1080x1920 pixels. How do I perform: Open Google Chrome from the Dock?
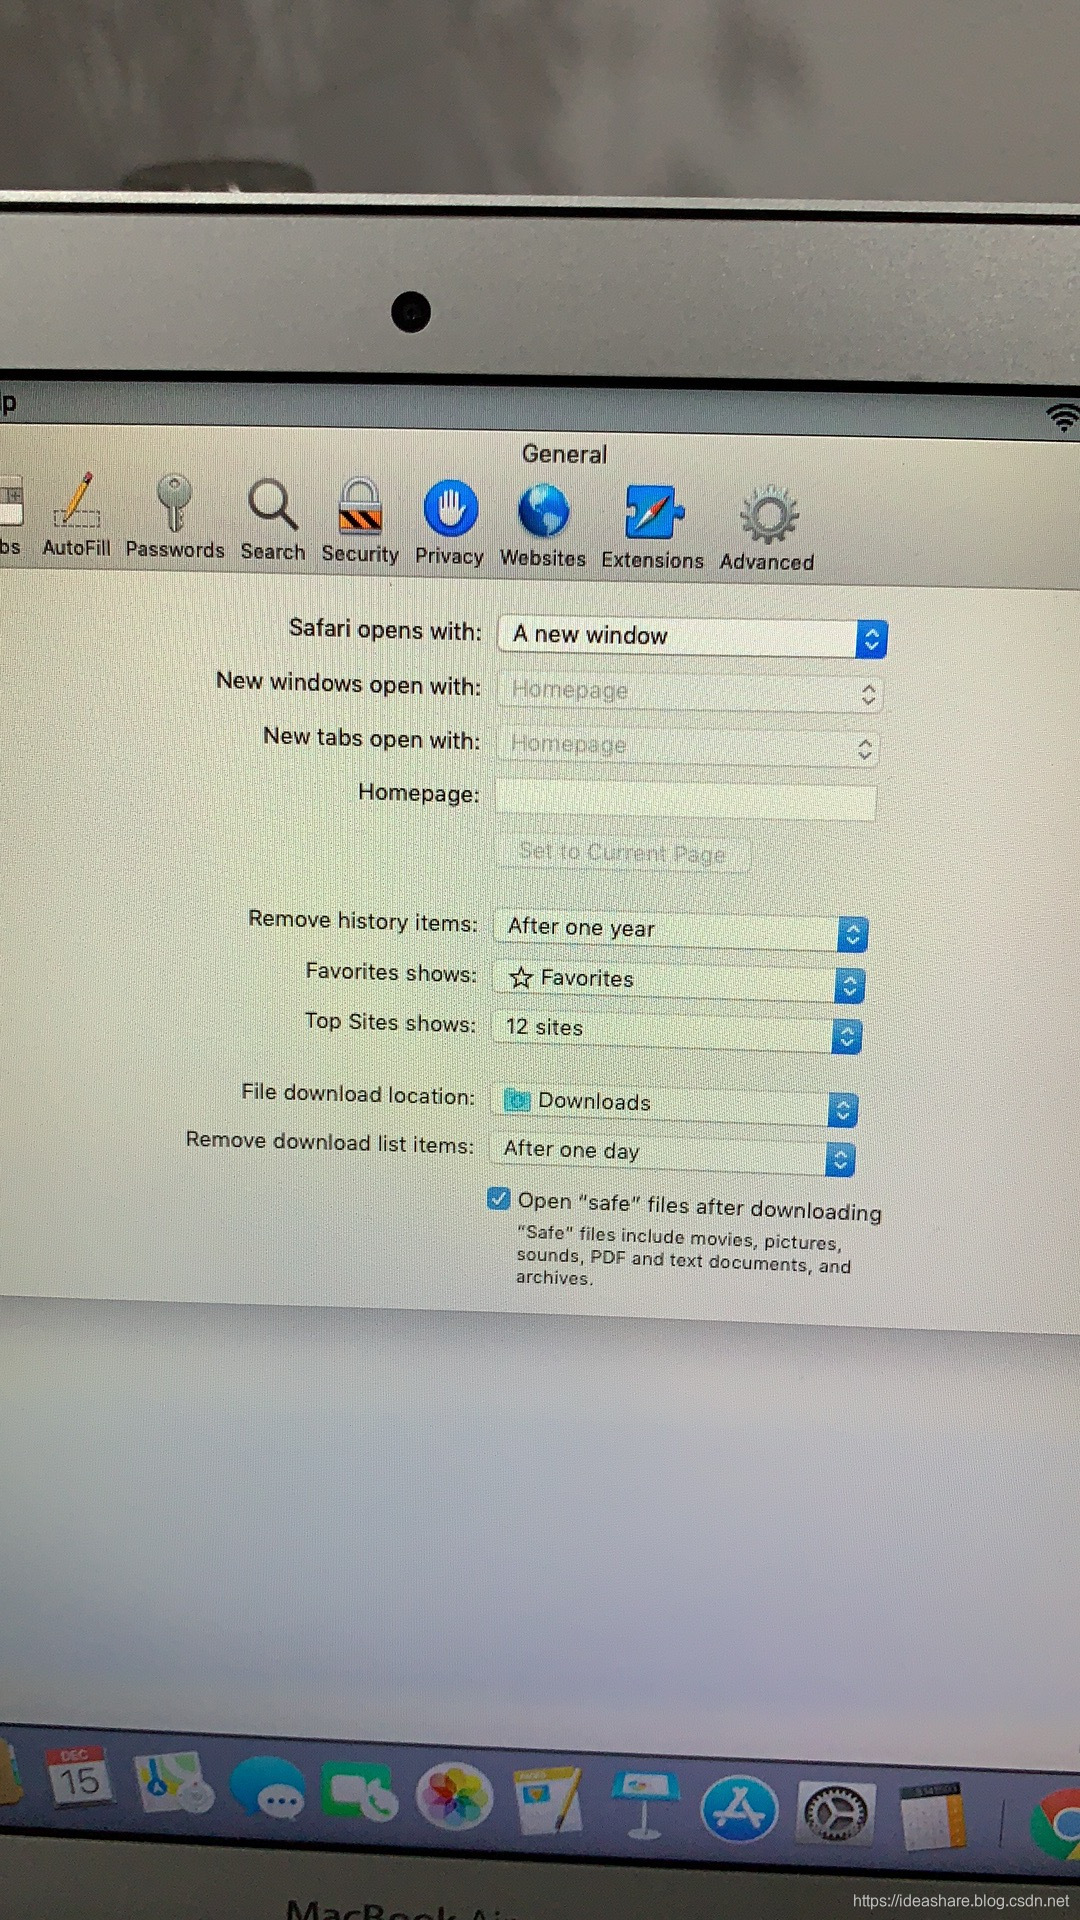point(1058,1824)
